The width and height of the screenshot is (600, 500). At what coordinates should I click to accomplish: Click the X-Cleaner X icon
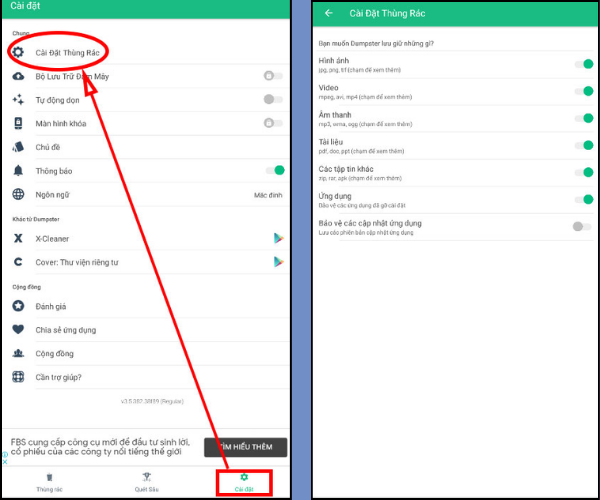coord(18,238)
